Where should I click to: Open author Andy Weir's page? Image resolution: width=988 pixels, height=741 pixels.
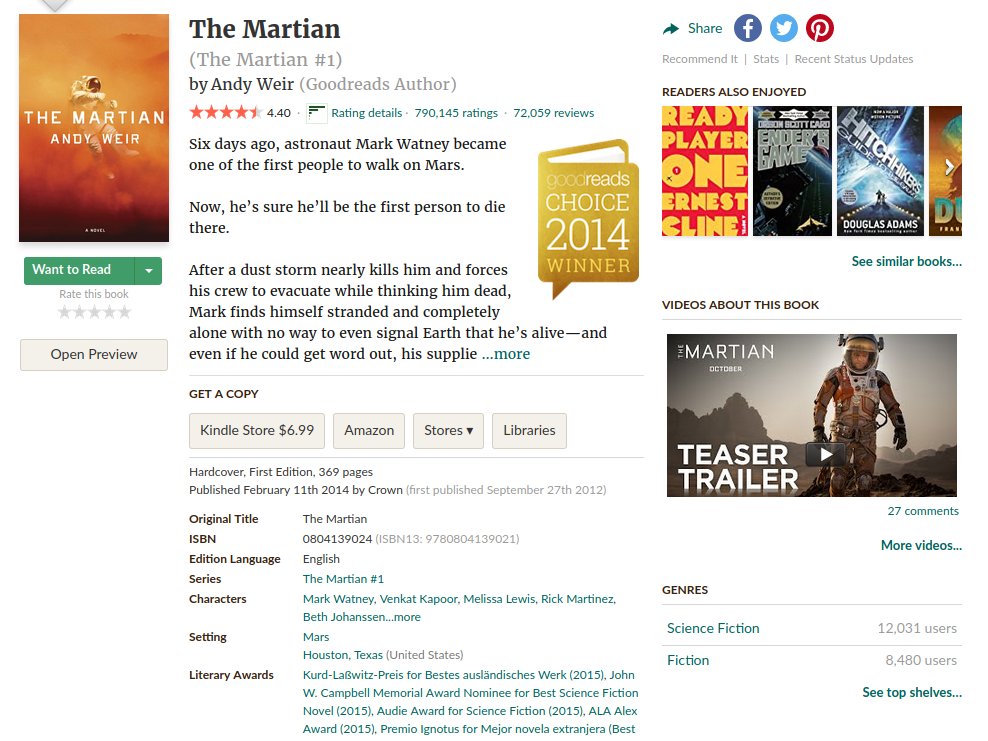coord(252,84)
